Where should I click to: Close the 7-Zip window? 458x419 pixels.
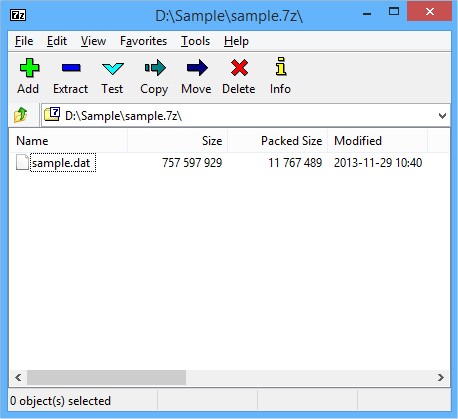click(x=430, y=12)
